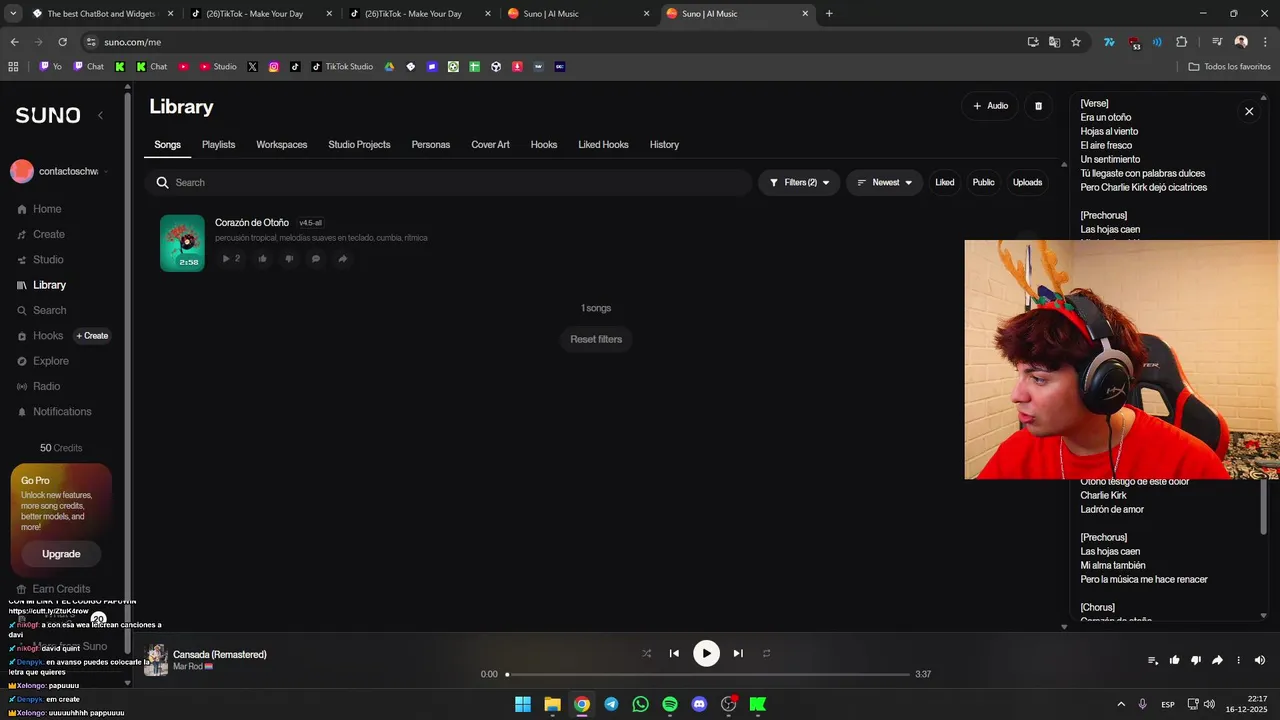Switch to the Personas tab
Image resolution: width=1280 pixels, height=720 pixels.
click(x=431, y=145)
